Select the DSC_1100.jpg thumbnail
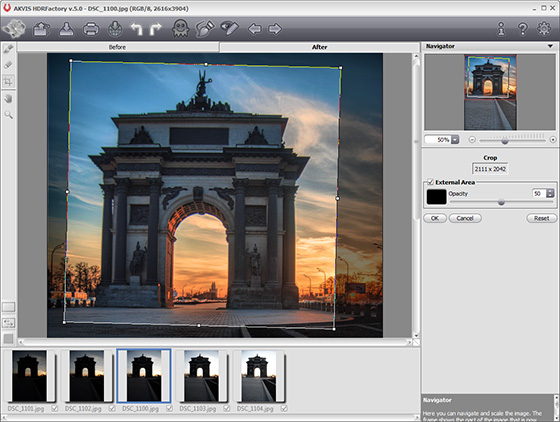Image resolution: width=560 pixels, height=422 pixels. [x=144, y=376]
